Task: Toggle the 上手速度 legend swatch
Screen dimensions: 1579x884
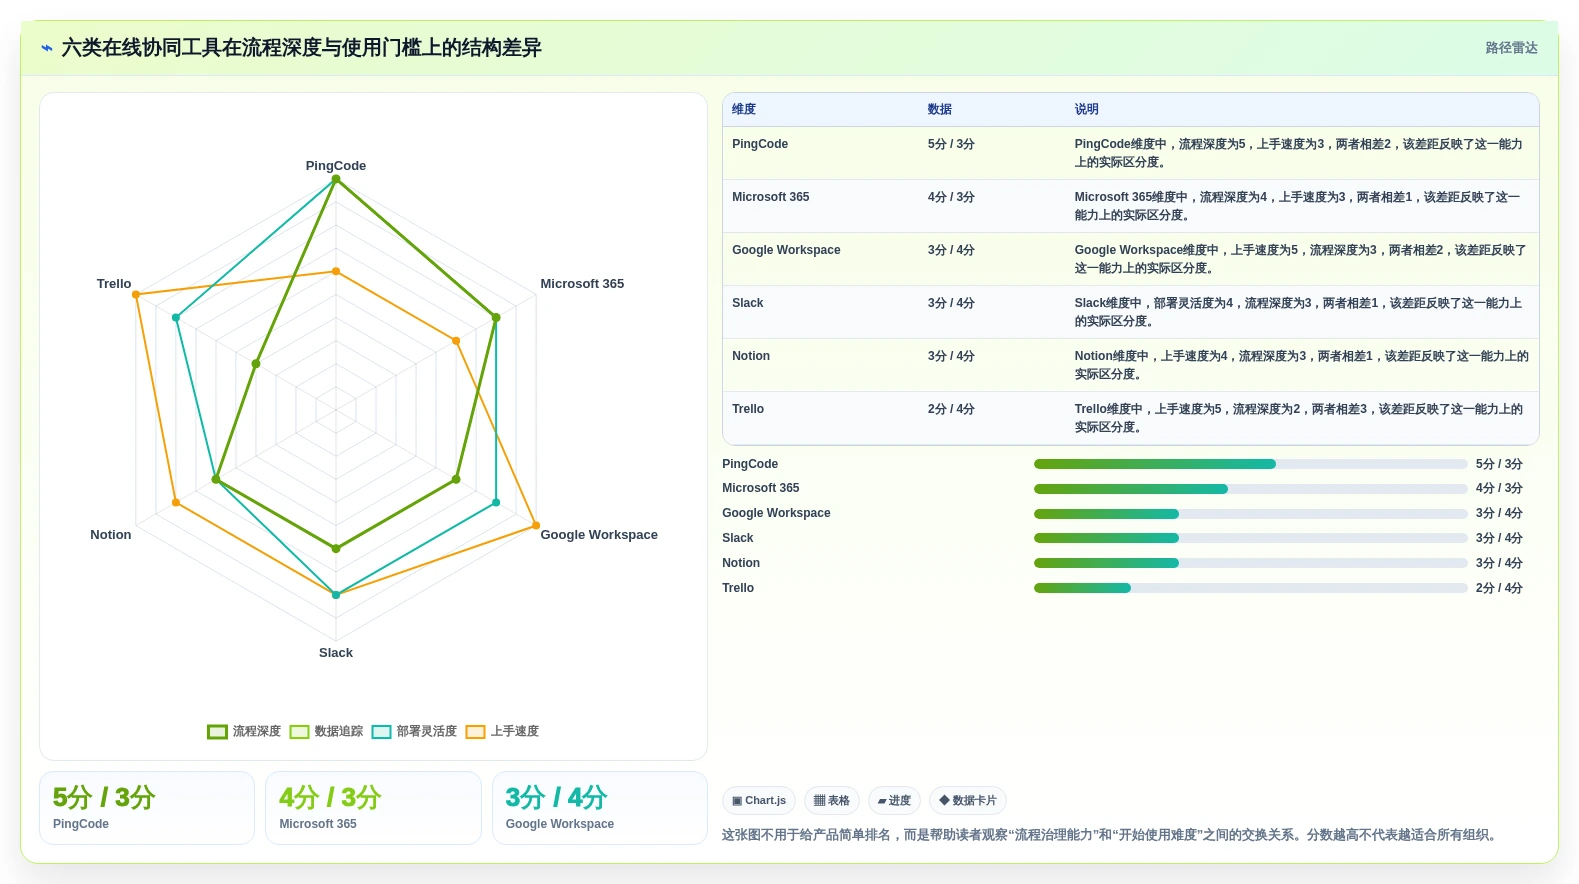Action: point(475,732)
